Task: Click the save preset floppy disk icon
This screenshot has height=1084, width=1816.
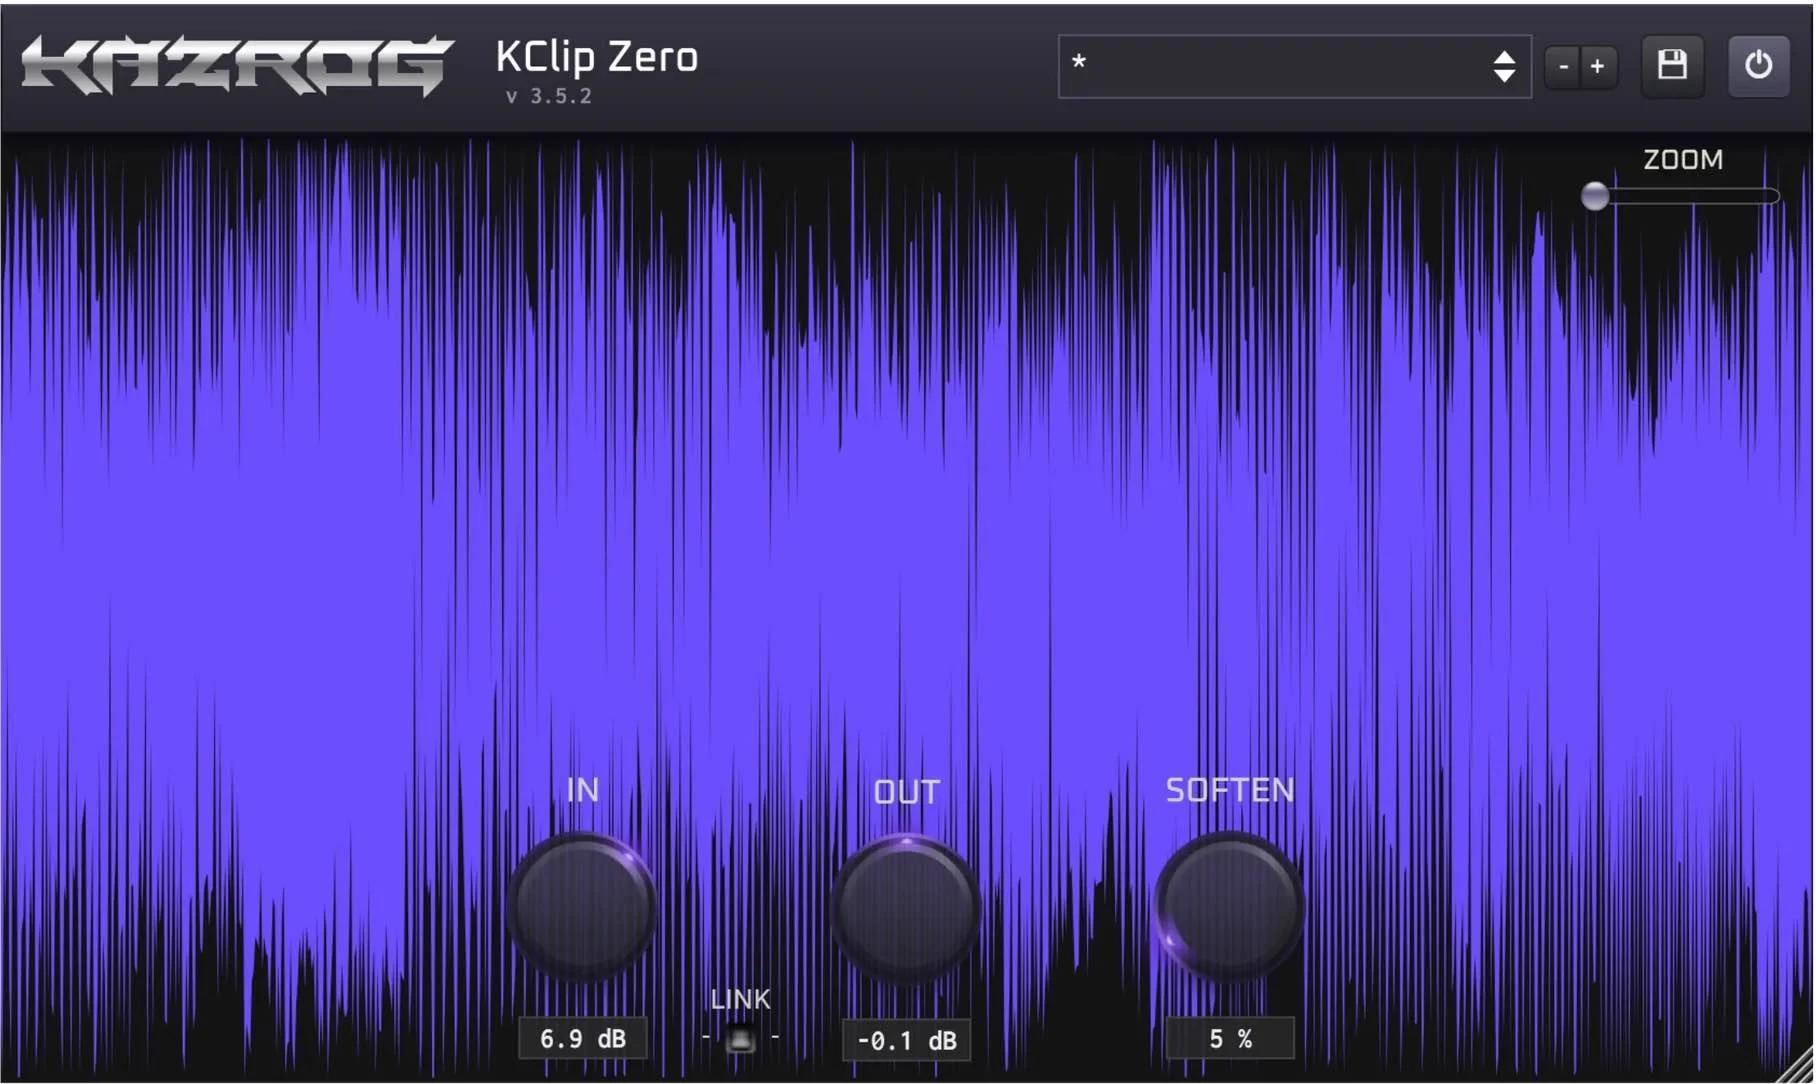Action: coord(1672,66)
